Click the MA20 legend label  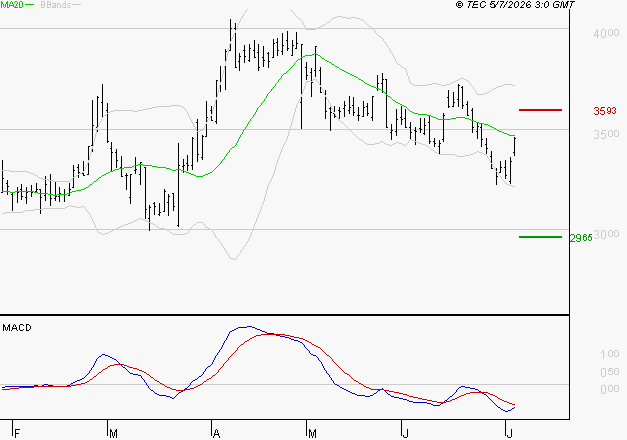[x=12, y=5]
